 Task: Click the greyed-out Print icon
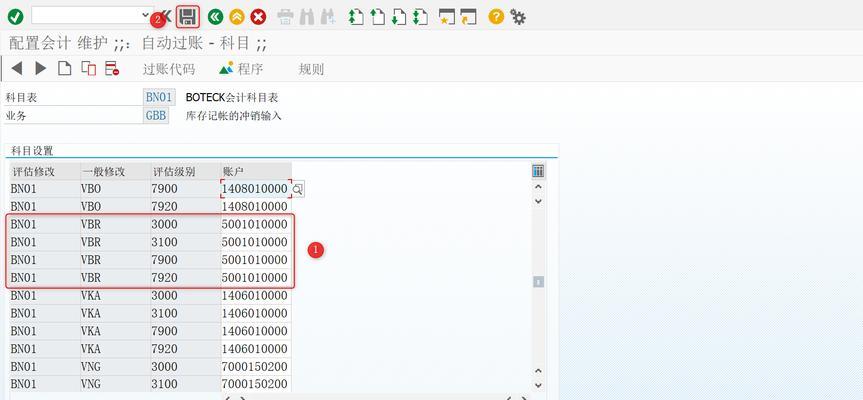coord(286,17)
